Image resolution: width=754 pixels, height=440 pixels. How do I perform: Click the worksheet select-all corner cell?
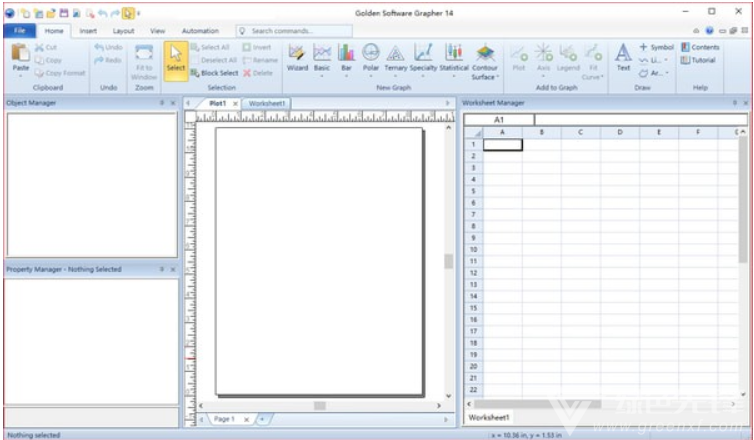point(474,132)
